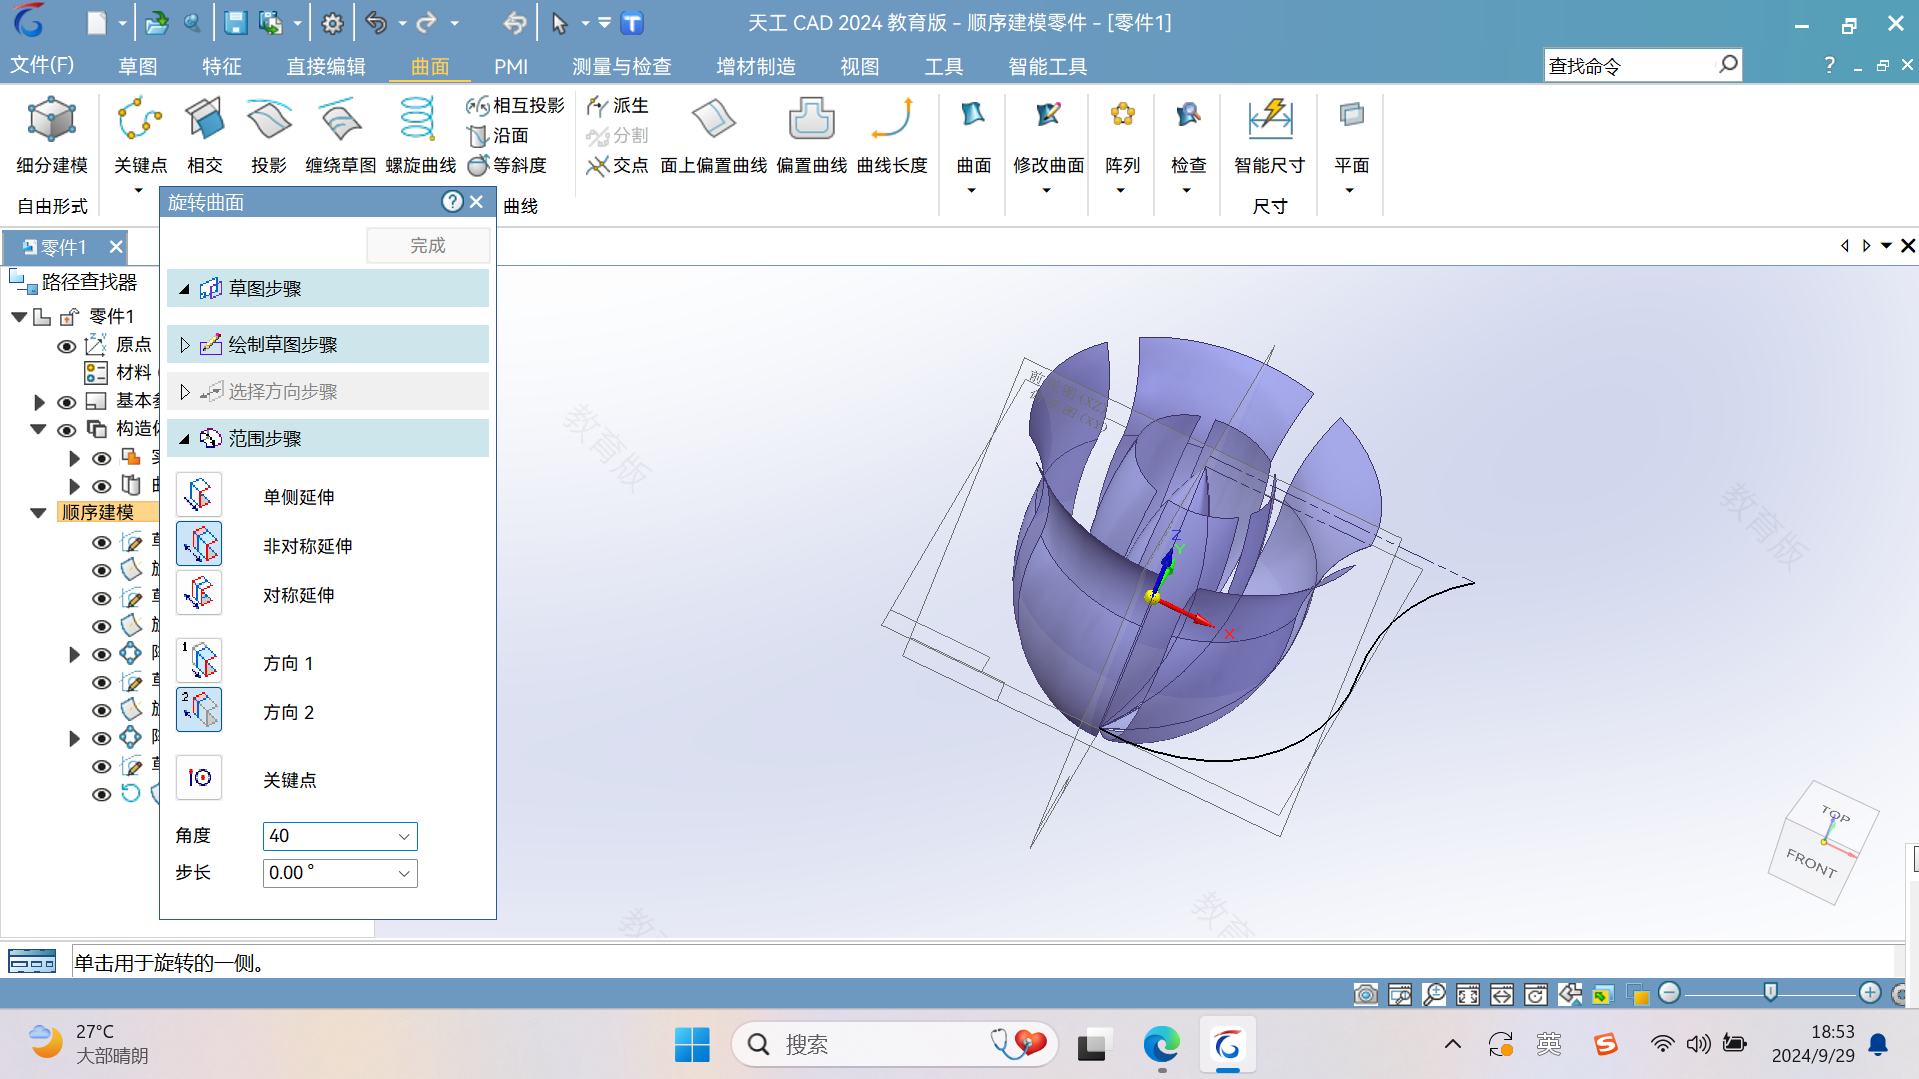Switch to the 草图 ribbon tab
This screenshot has width=1919, height=1079.
138,66
